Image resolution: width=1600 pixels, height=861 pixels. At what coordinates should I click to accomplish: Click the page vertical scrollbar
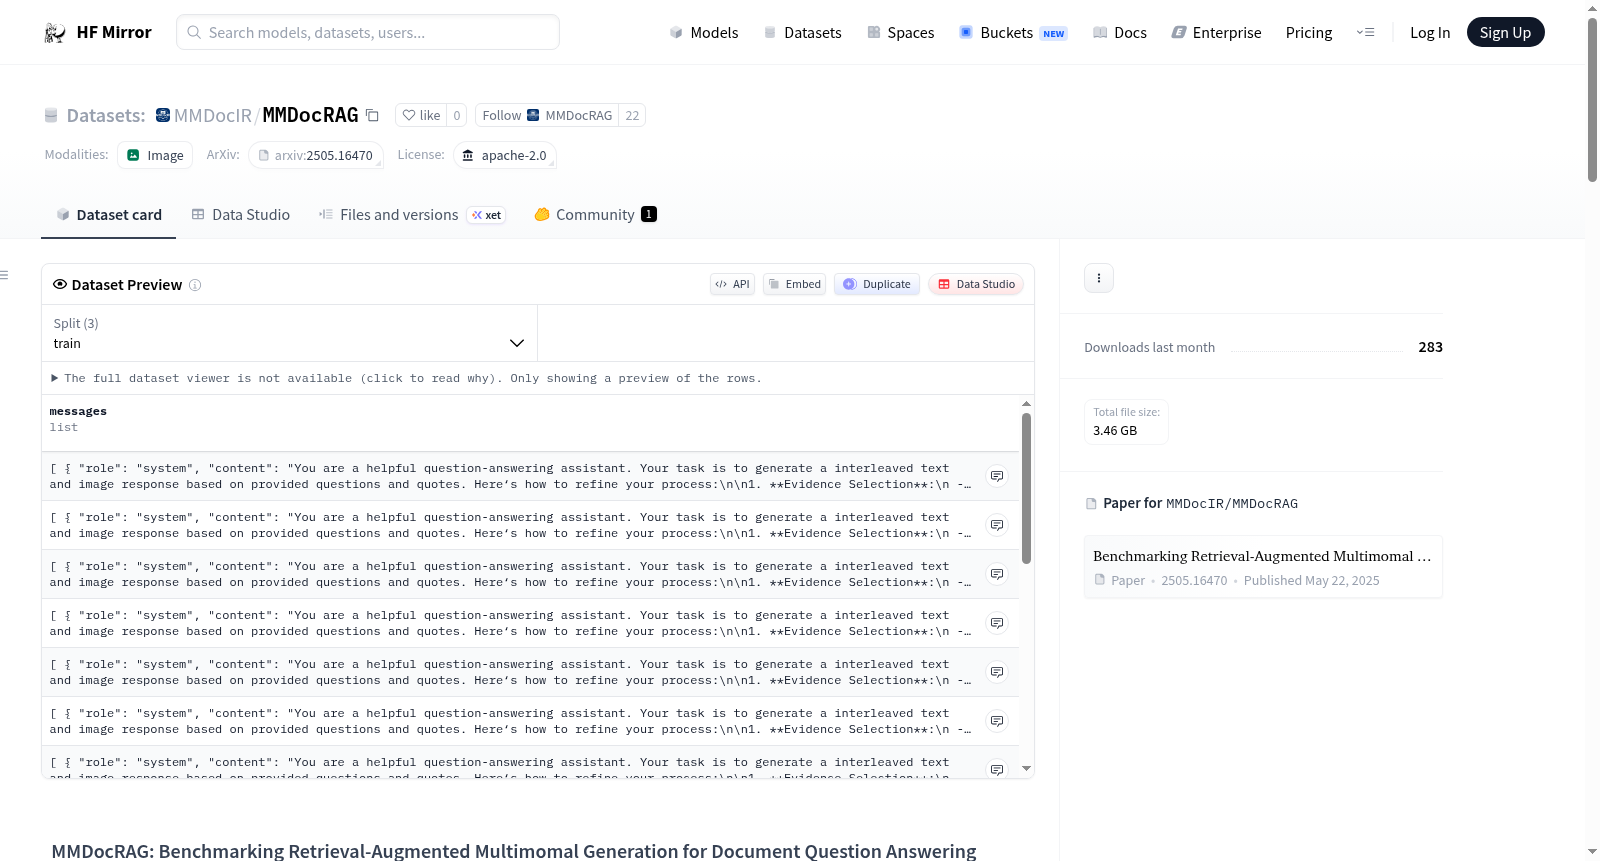pyautogui.click(x=1592, y=100)
